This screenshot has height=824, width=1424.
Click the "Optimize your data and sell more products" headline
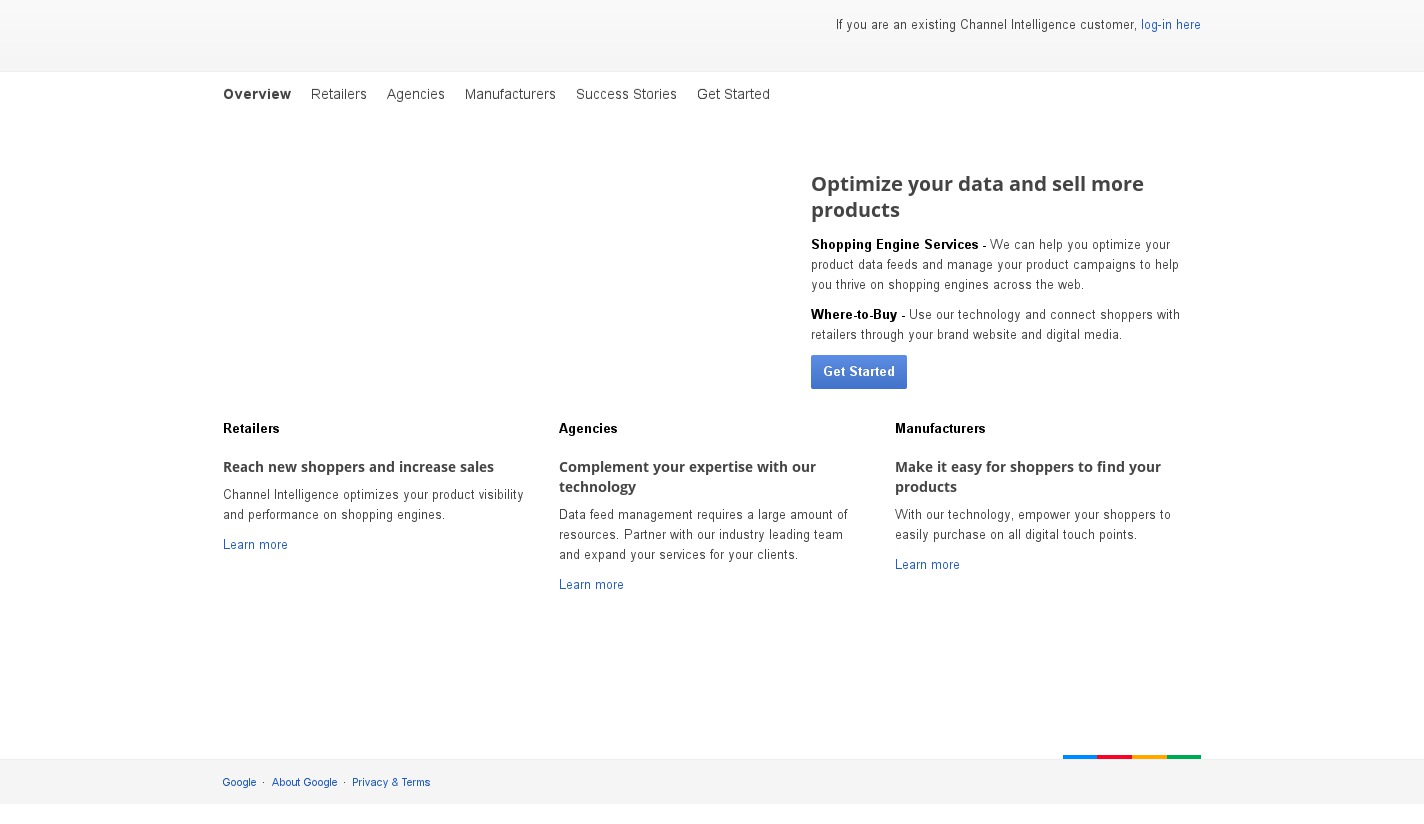976,197
